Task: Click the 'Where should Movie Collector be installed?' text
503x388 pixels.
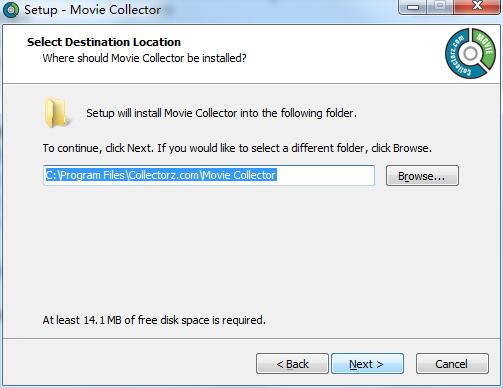Action: tap(144, 58)
